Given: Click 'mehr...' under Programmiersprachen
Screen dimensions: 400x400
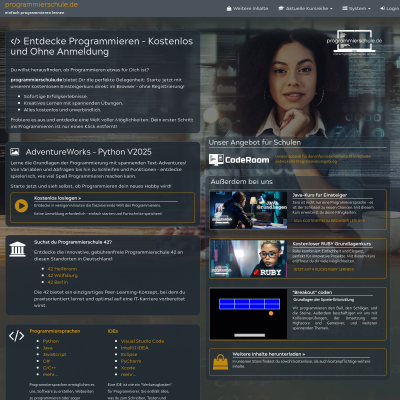Looking at the screenshot, I should 50,374.
